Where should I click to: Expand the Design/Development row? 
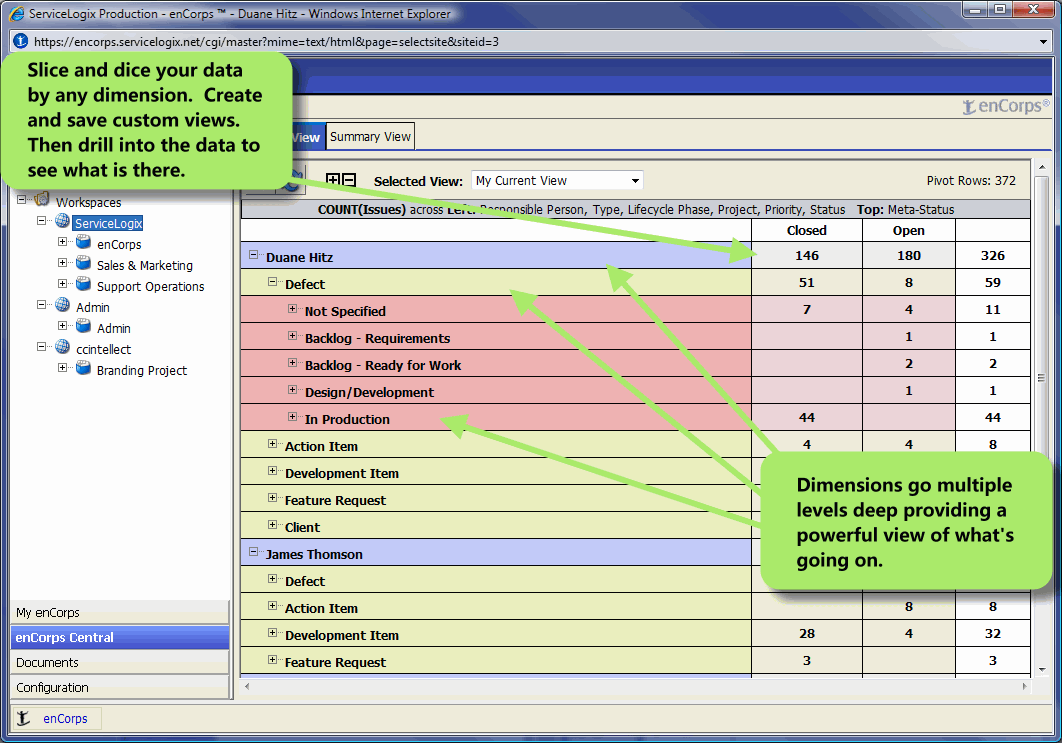(292, 390)
